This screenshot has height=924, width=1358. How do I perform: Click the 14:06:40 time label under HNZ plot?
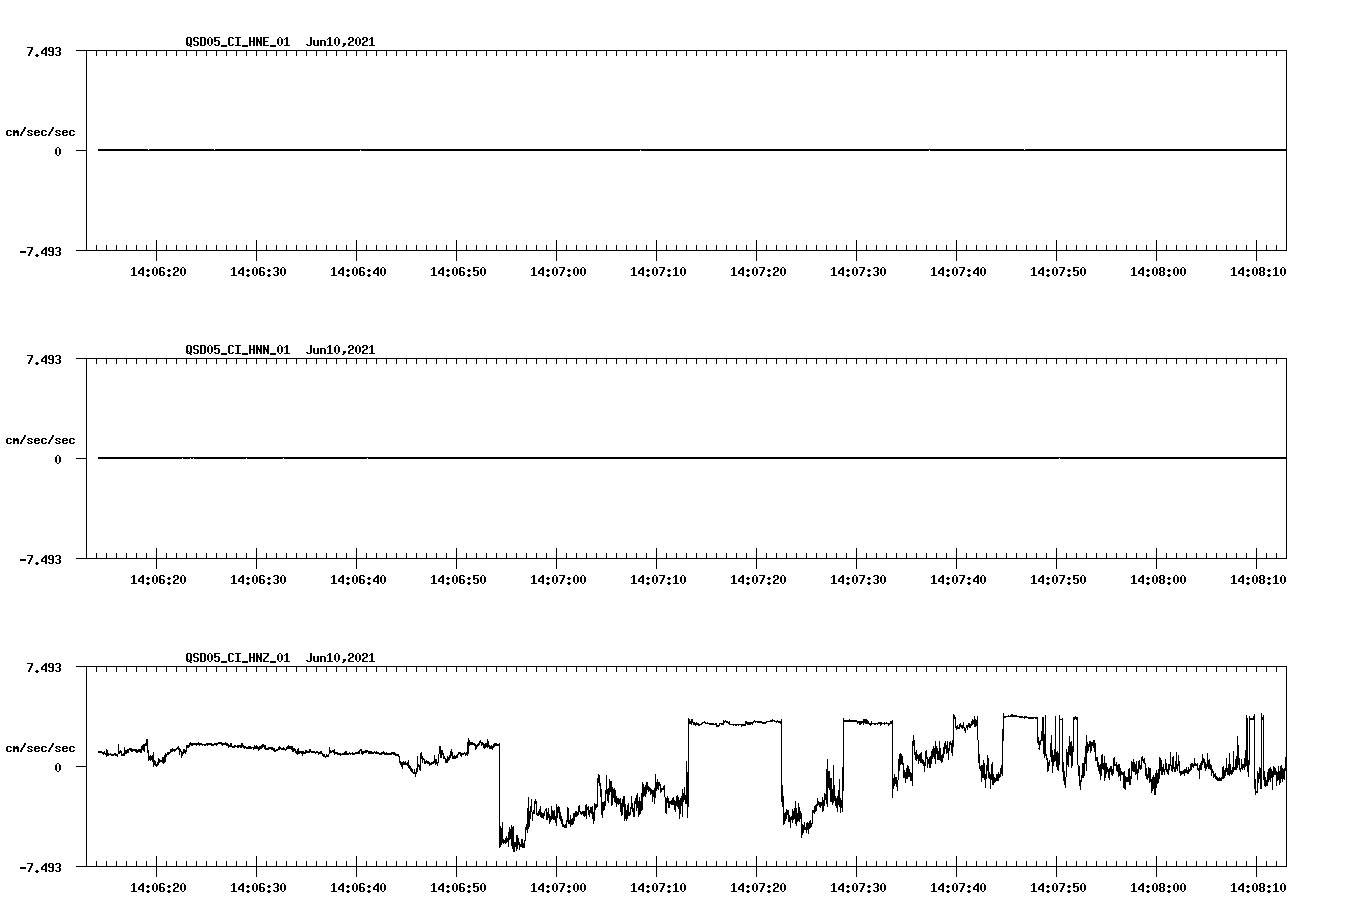[358, 888]
